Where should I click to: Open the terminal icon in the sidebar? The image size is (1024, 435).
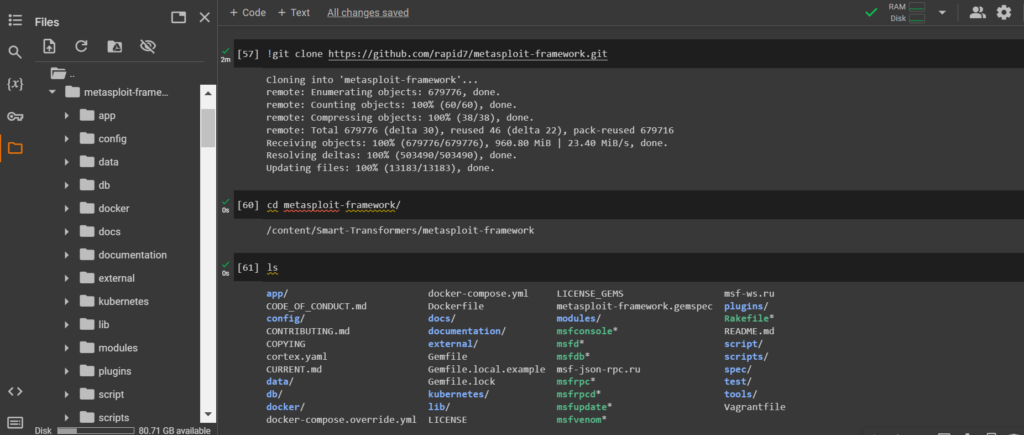tap(14, 422)
